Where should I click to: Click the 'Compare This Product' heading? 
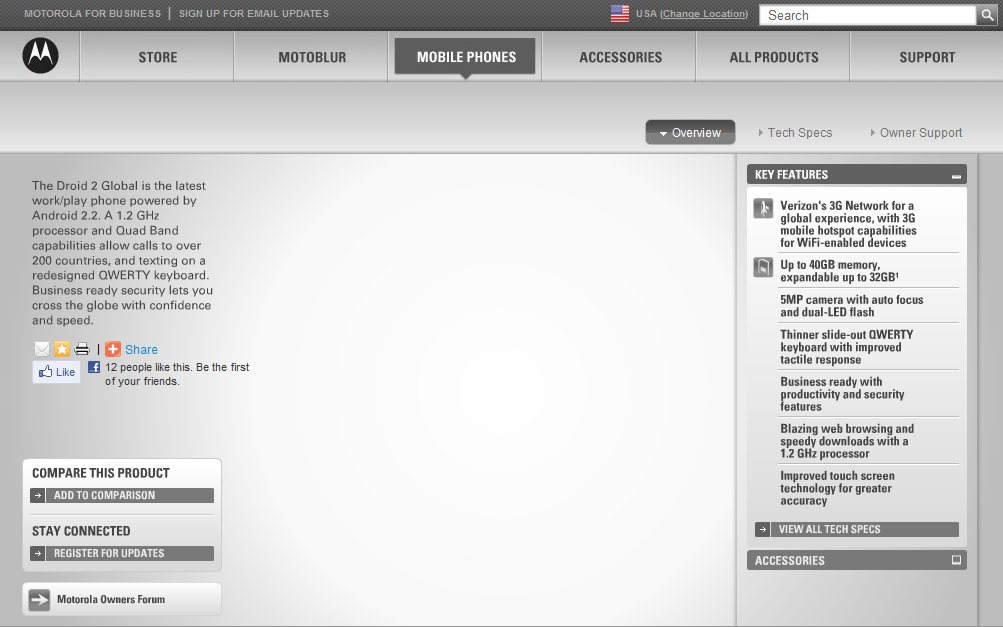100,473
